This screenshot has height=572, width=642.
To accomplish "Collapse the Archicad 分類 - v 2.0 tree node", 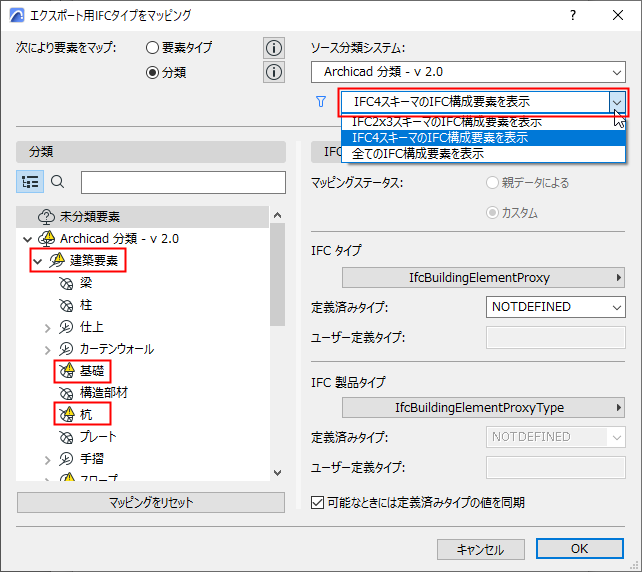I will pyautogui.click(x=27, y=239).
